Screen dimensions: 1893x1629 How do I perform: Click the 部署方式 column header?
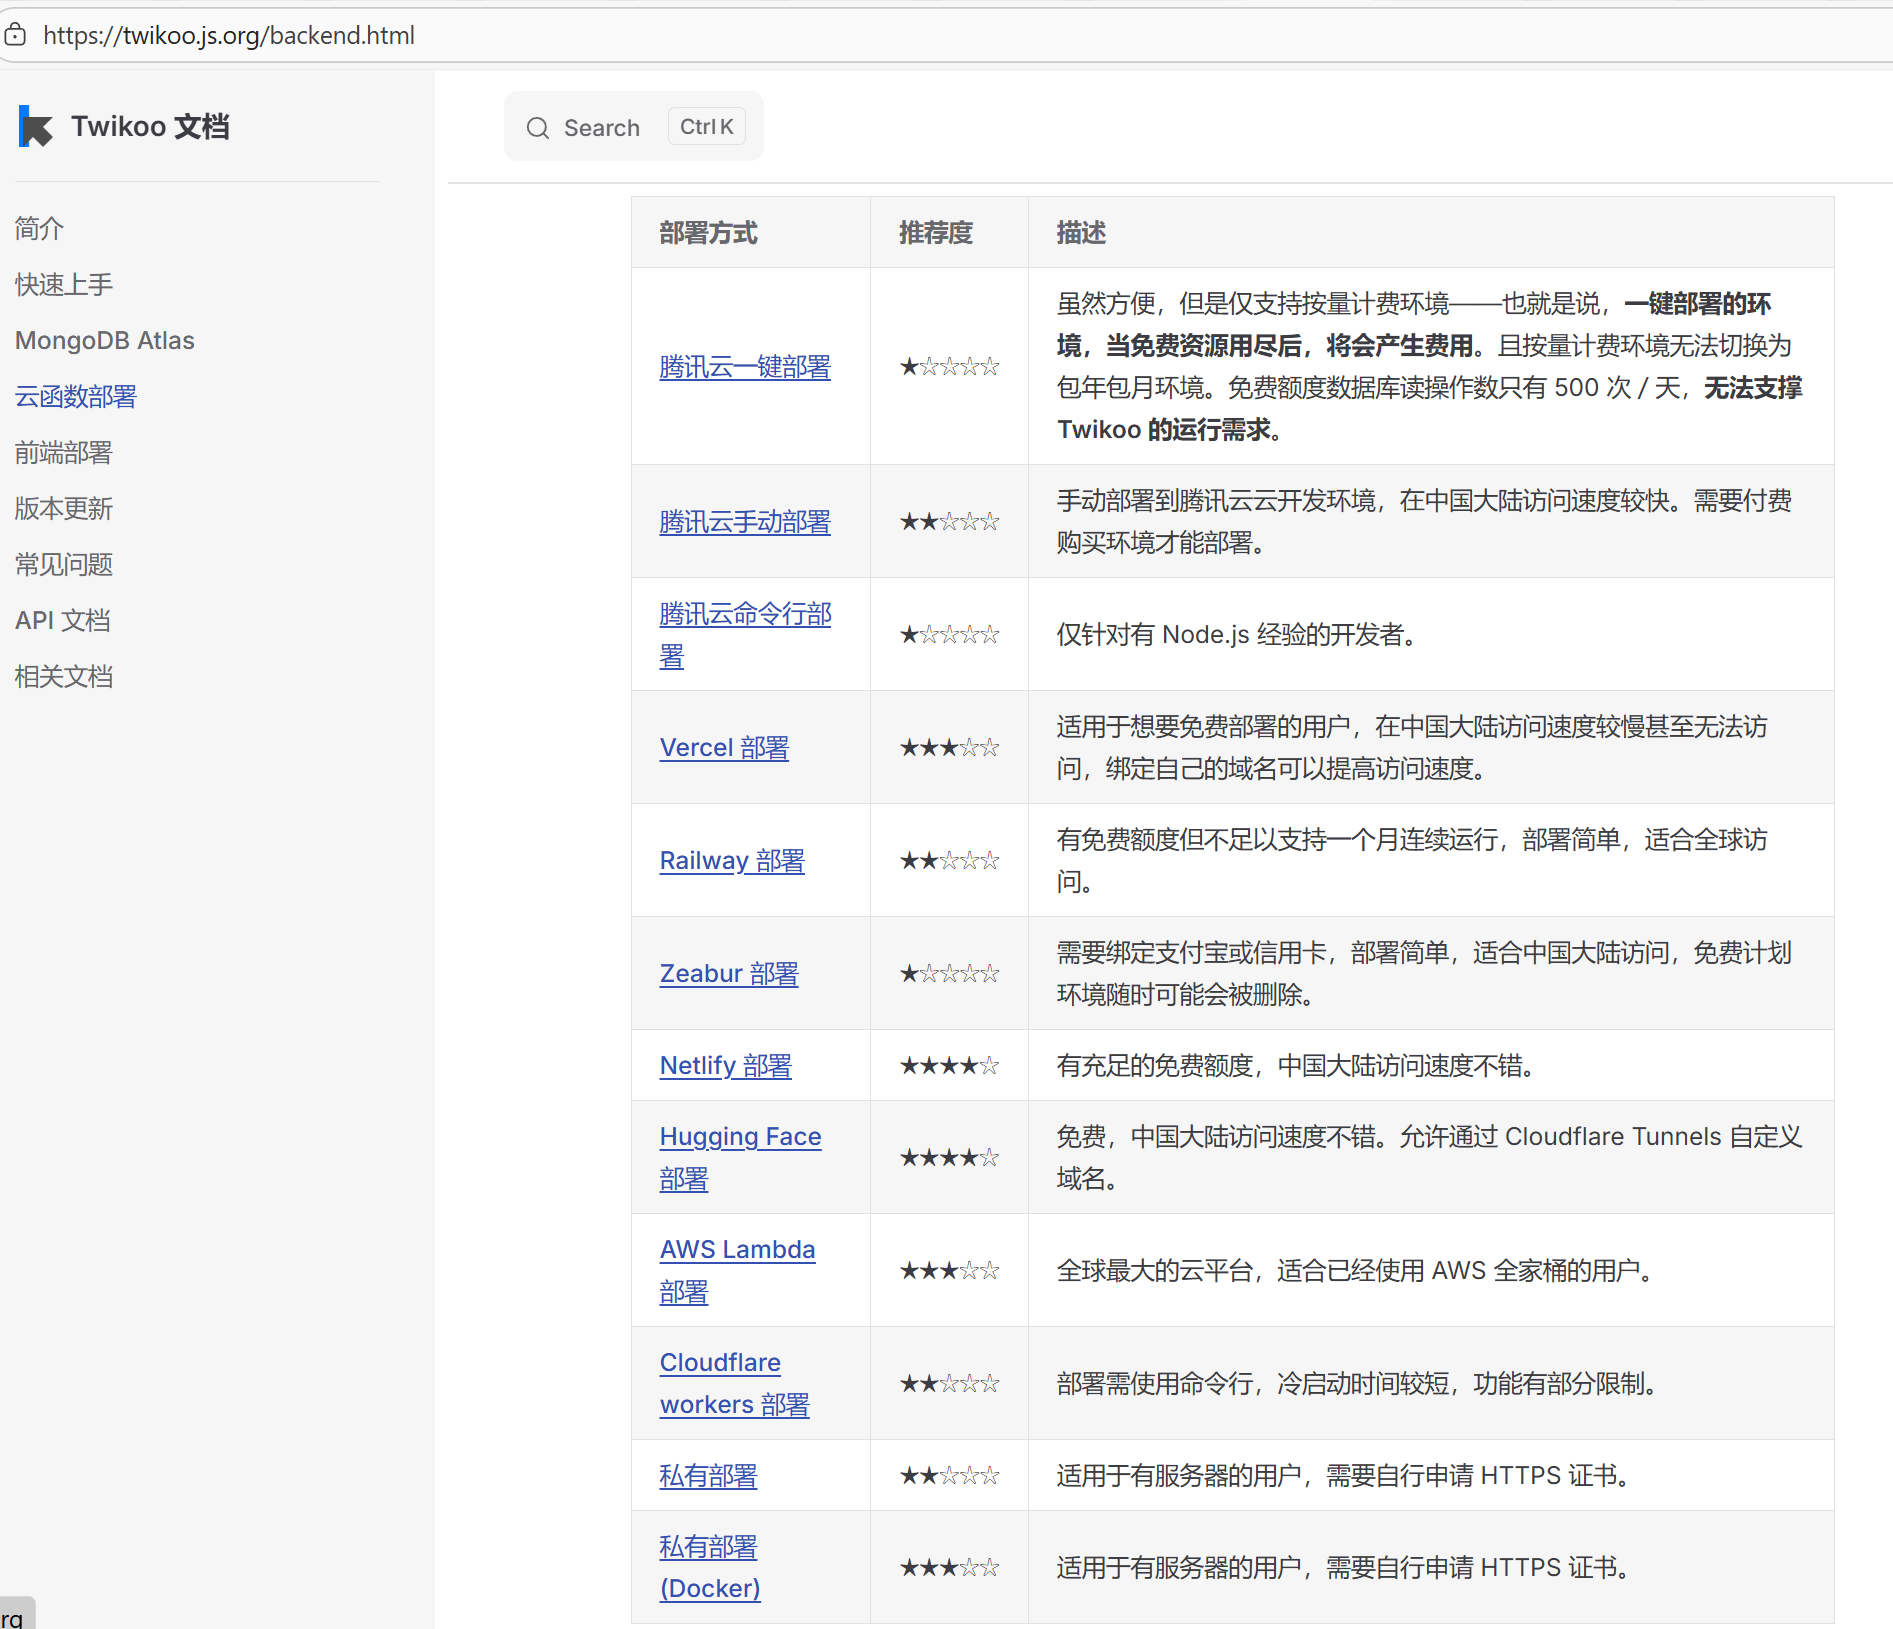(709, 233)
